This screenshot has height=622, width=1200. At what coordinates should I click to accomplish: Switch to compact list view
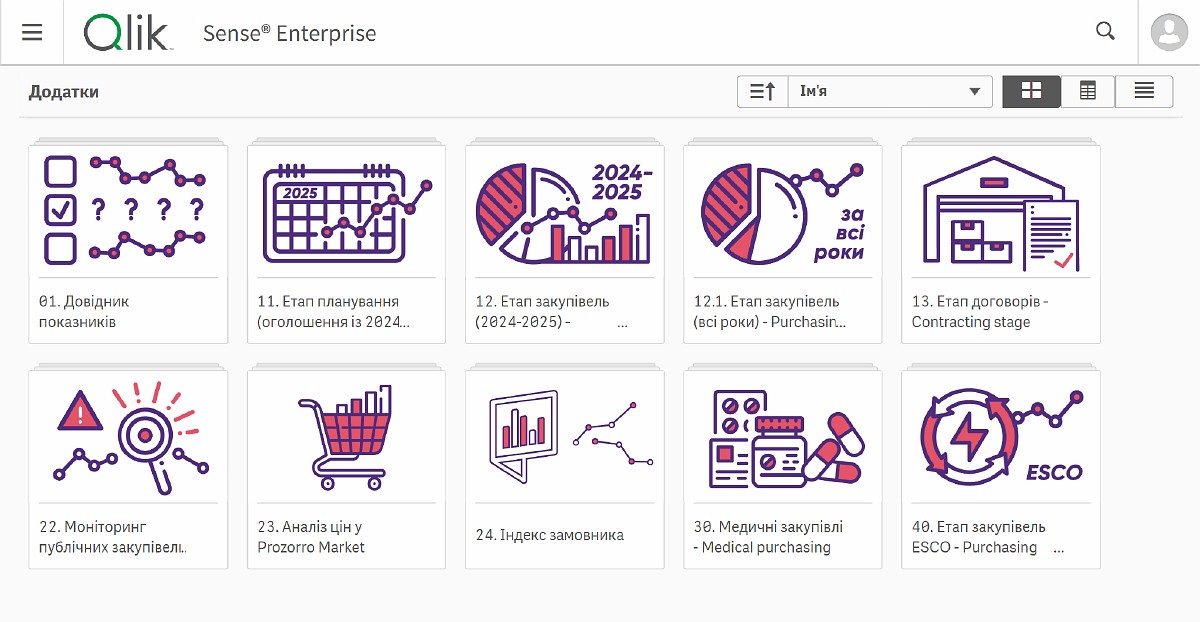pyautogui.click(x=1144, y=91)
